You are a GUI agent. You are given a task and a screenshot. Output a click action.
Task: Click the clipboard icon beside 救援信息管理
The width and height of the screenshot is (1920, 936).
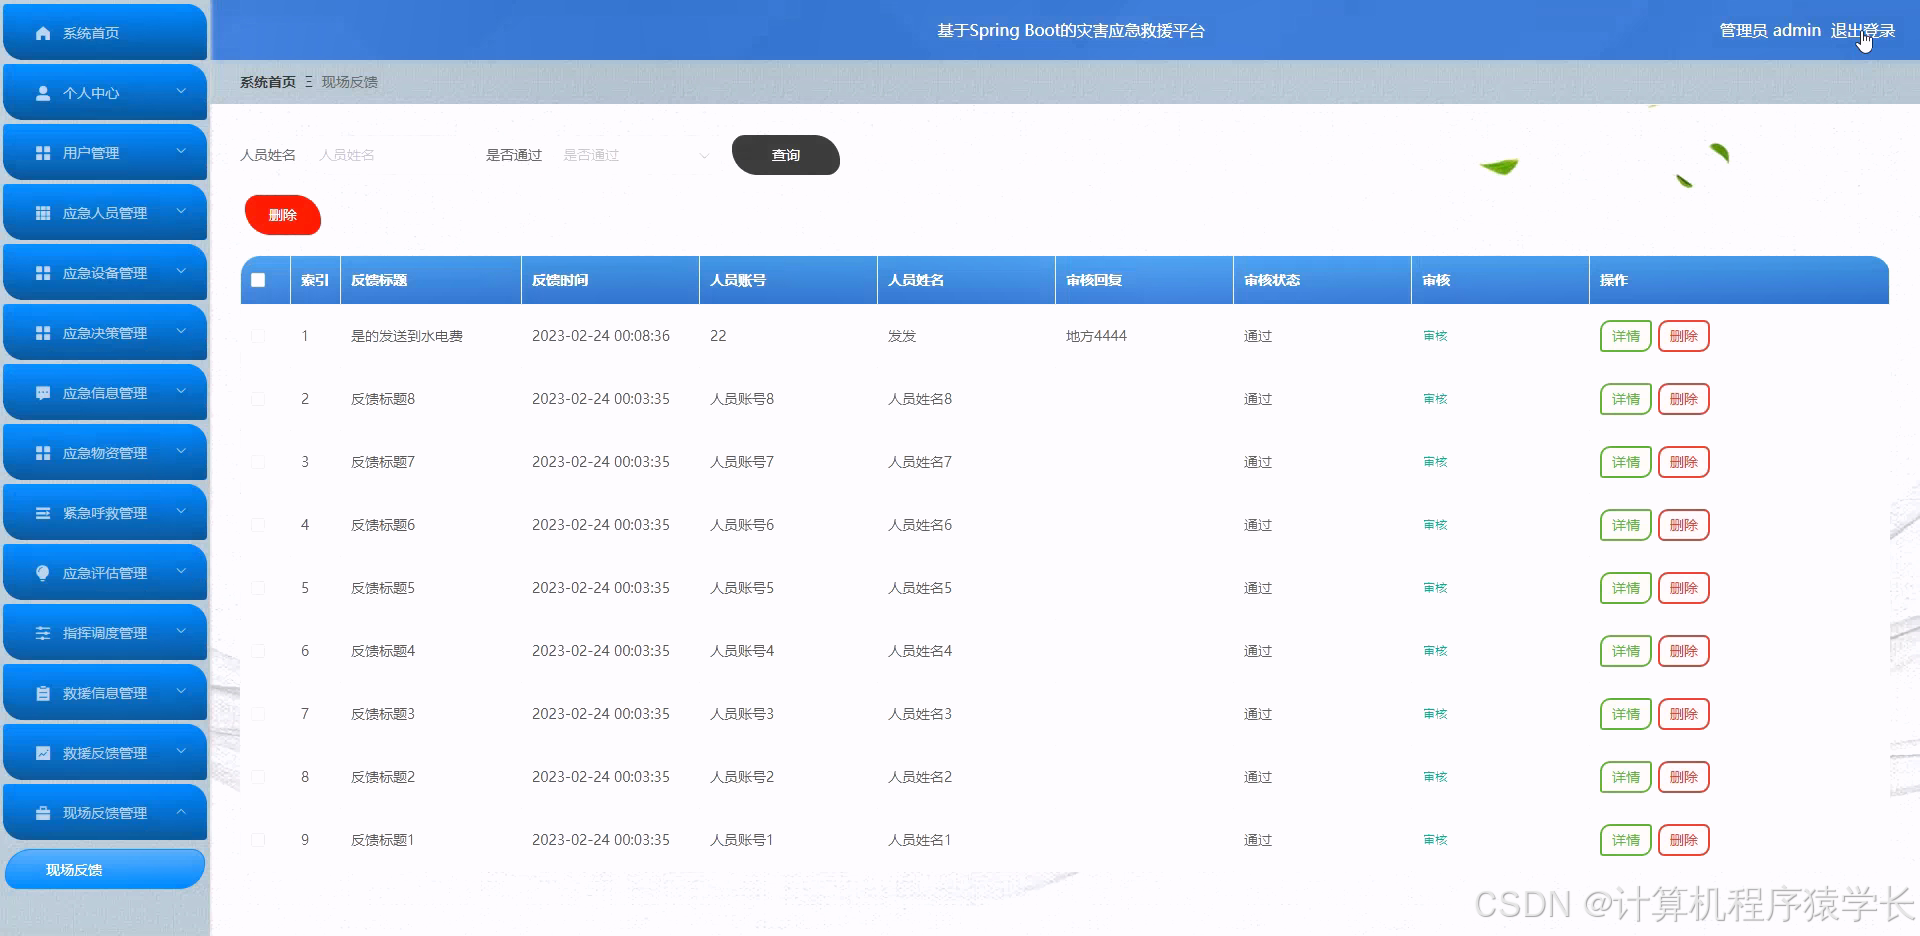(43, 693)
